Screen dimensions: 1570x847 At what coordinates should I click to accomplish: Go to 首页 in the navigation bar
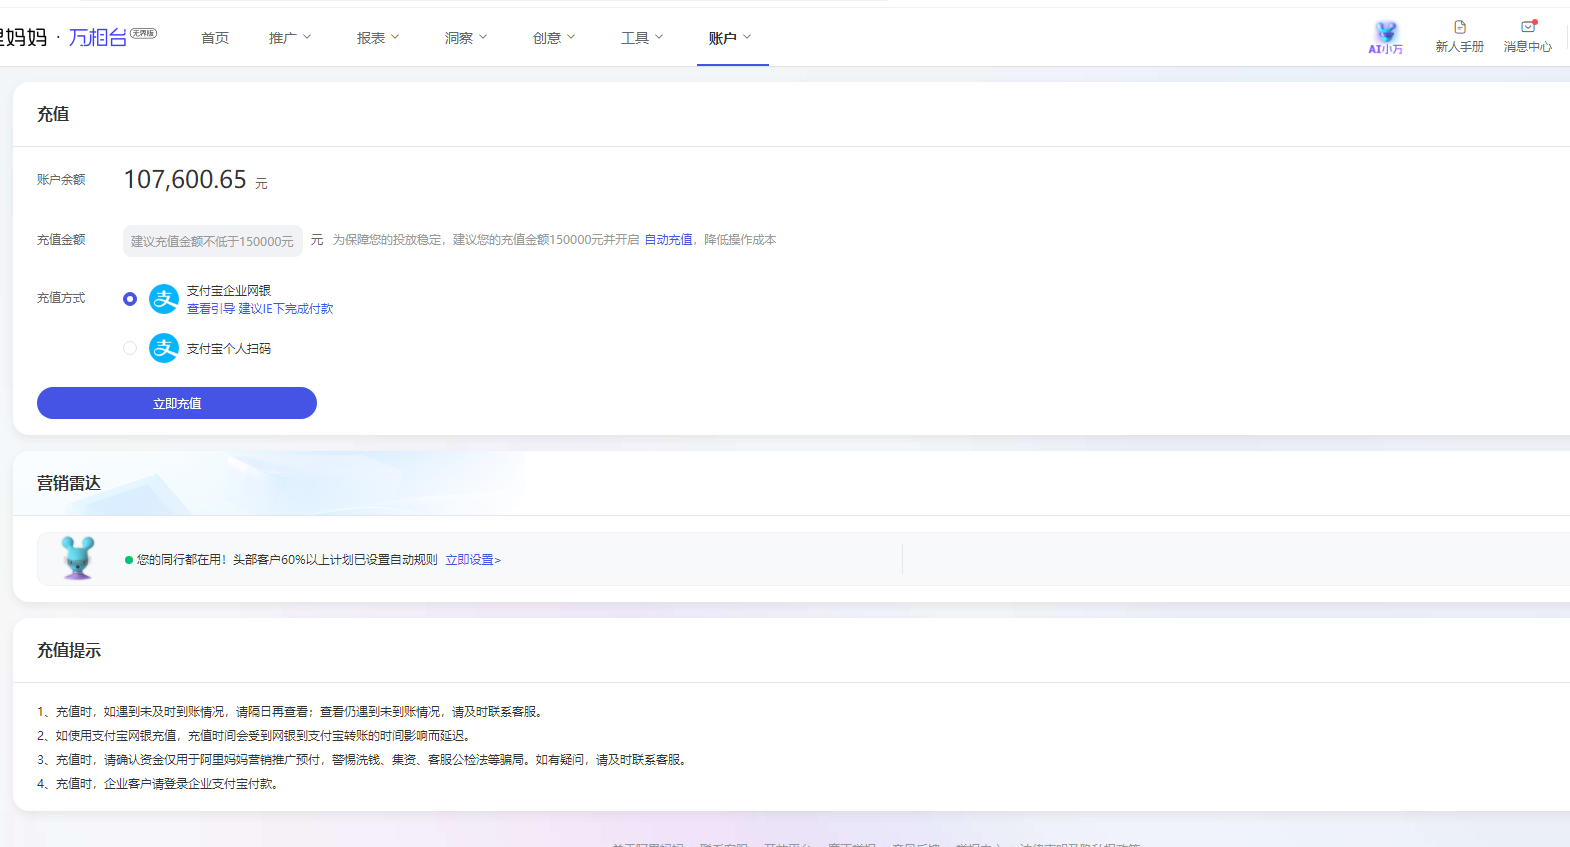215,38
